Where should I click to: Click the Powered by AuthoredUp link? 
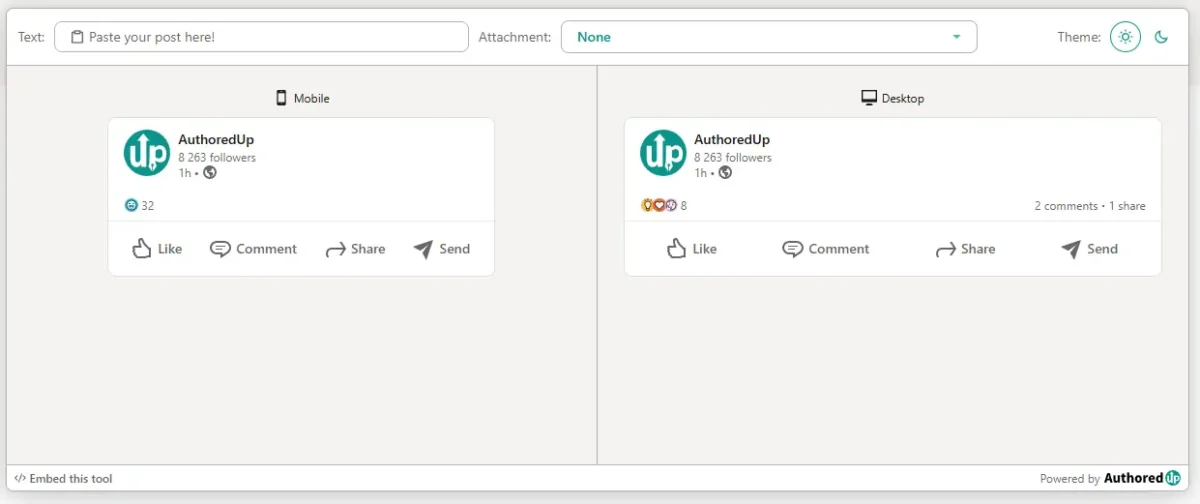click(1110, 478)
